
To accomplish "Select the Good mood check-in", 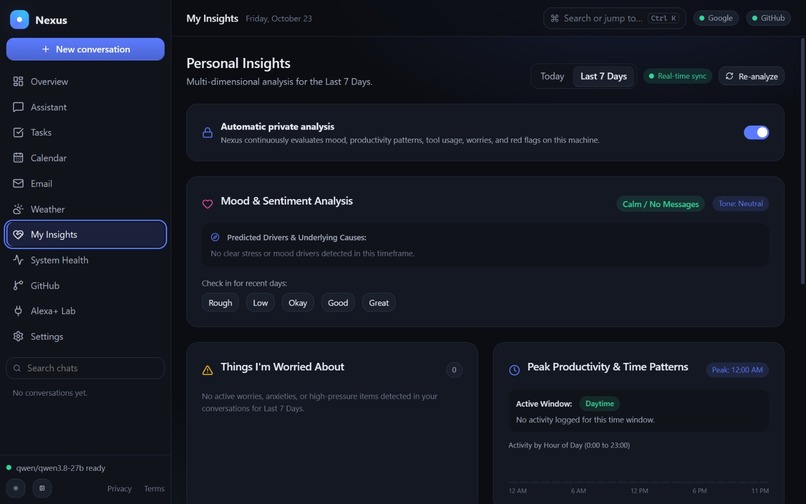I will (x=338, y=302).
